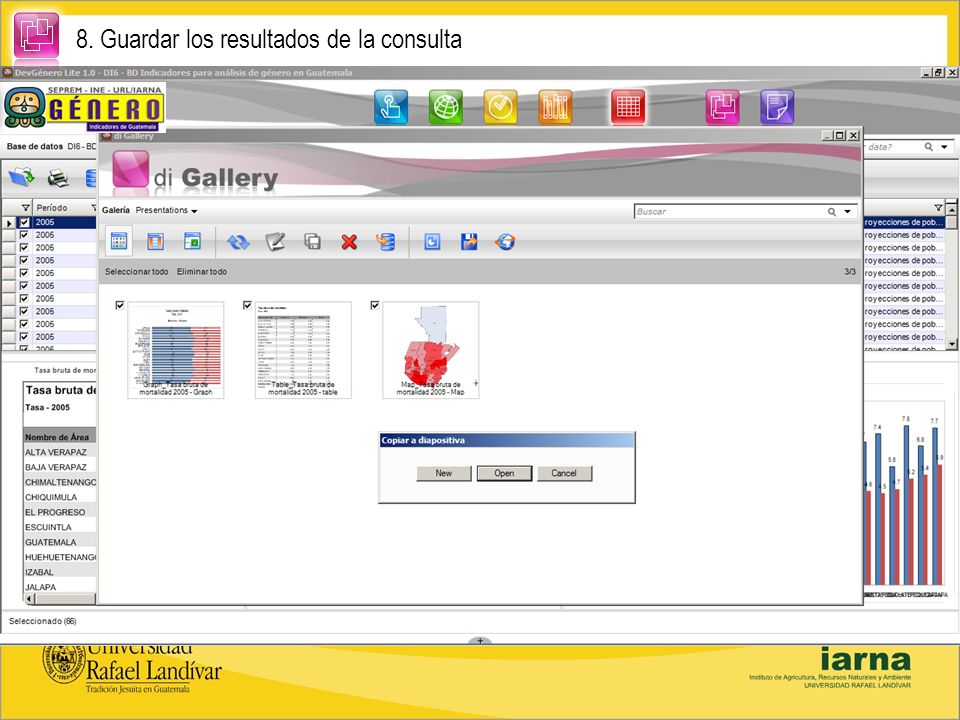Viewport: 960px width, 720px height.
Task: Click the blue refresh arrows icon
Action: (x=238, y=242)
